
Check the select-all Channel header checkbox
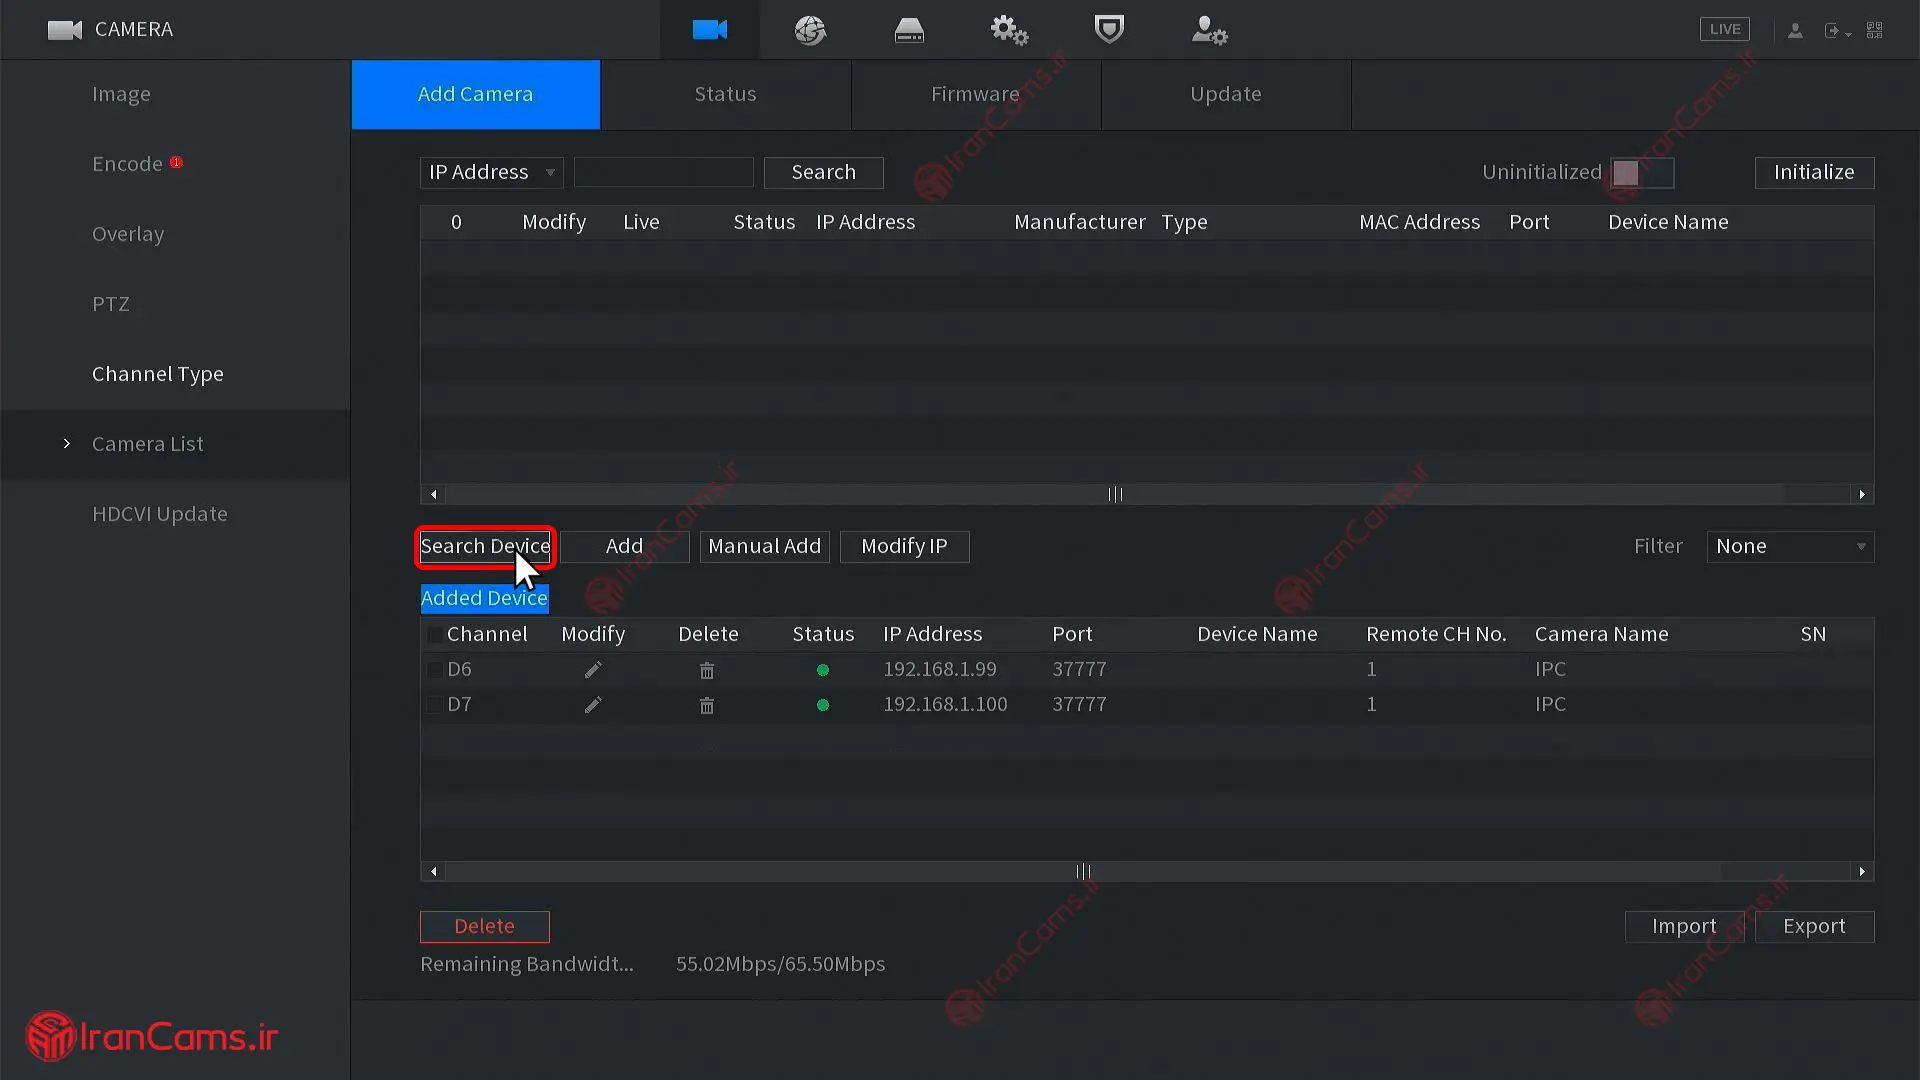434,634
